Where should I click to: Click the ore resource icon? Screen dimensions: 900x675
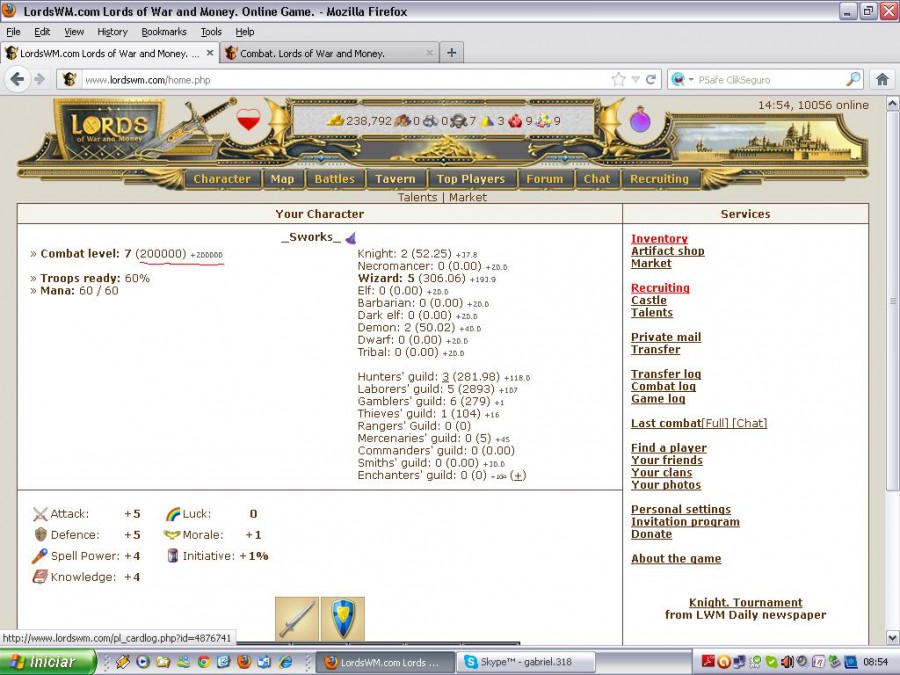pyautogui.click(x=430, y=121)
